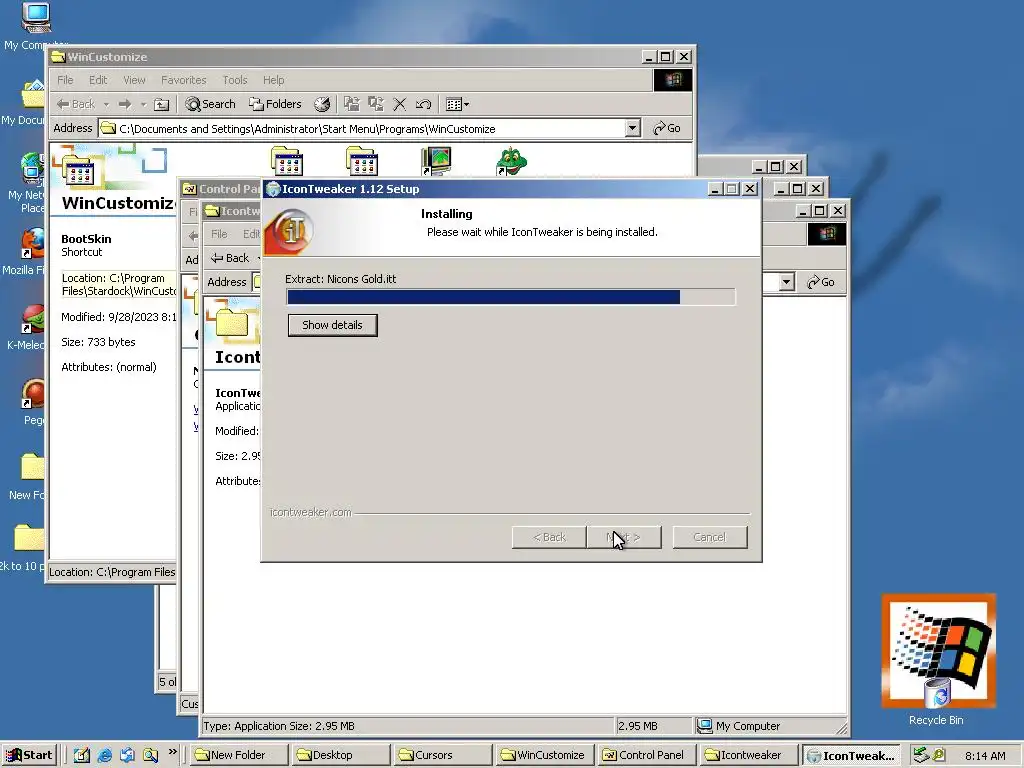The height and width of the screenshot is (768, 1024).
Task: Click the Cancel button in IconTweaker Setup
Action: [710, 537]
